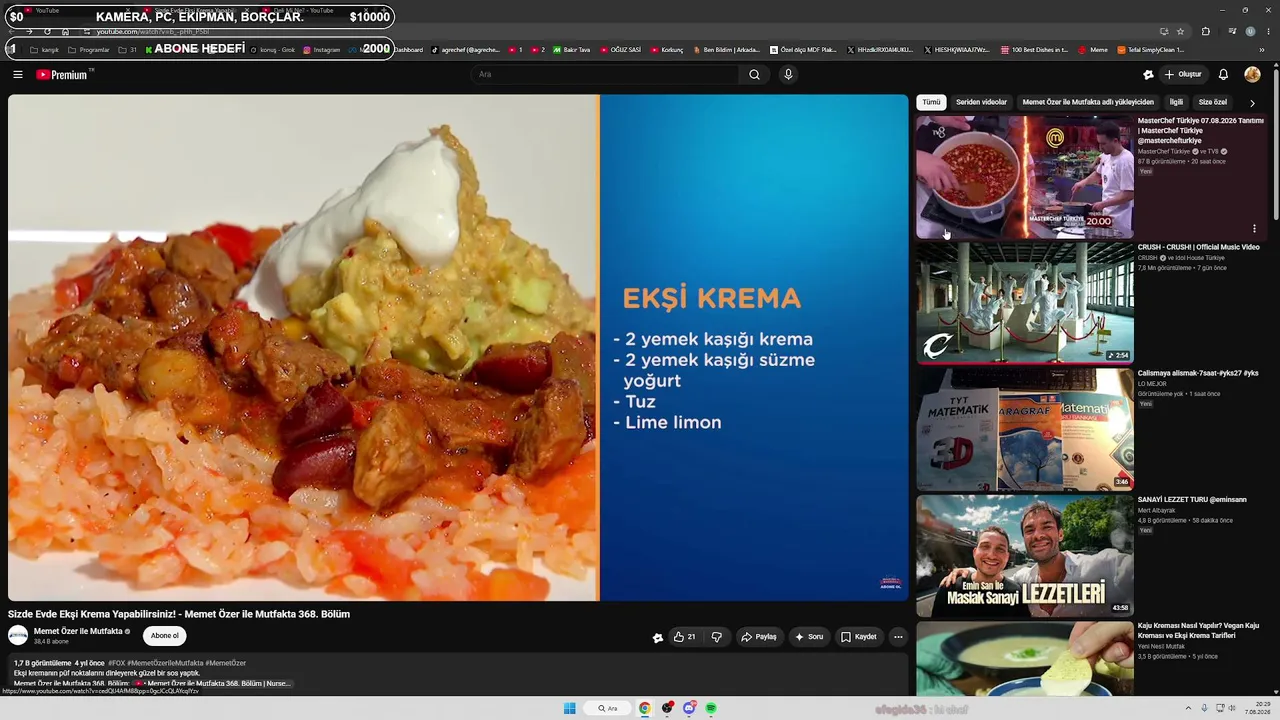Select the Size özel filter chip
The height and width of the screenshot is (720, 1280).
(1212, 102)
